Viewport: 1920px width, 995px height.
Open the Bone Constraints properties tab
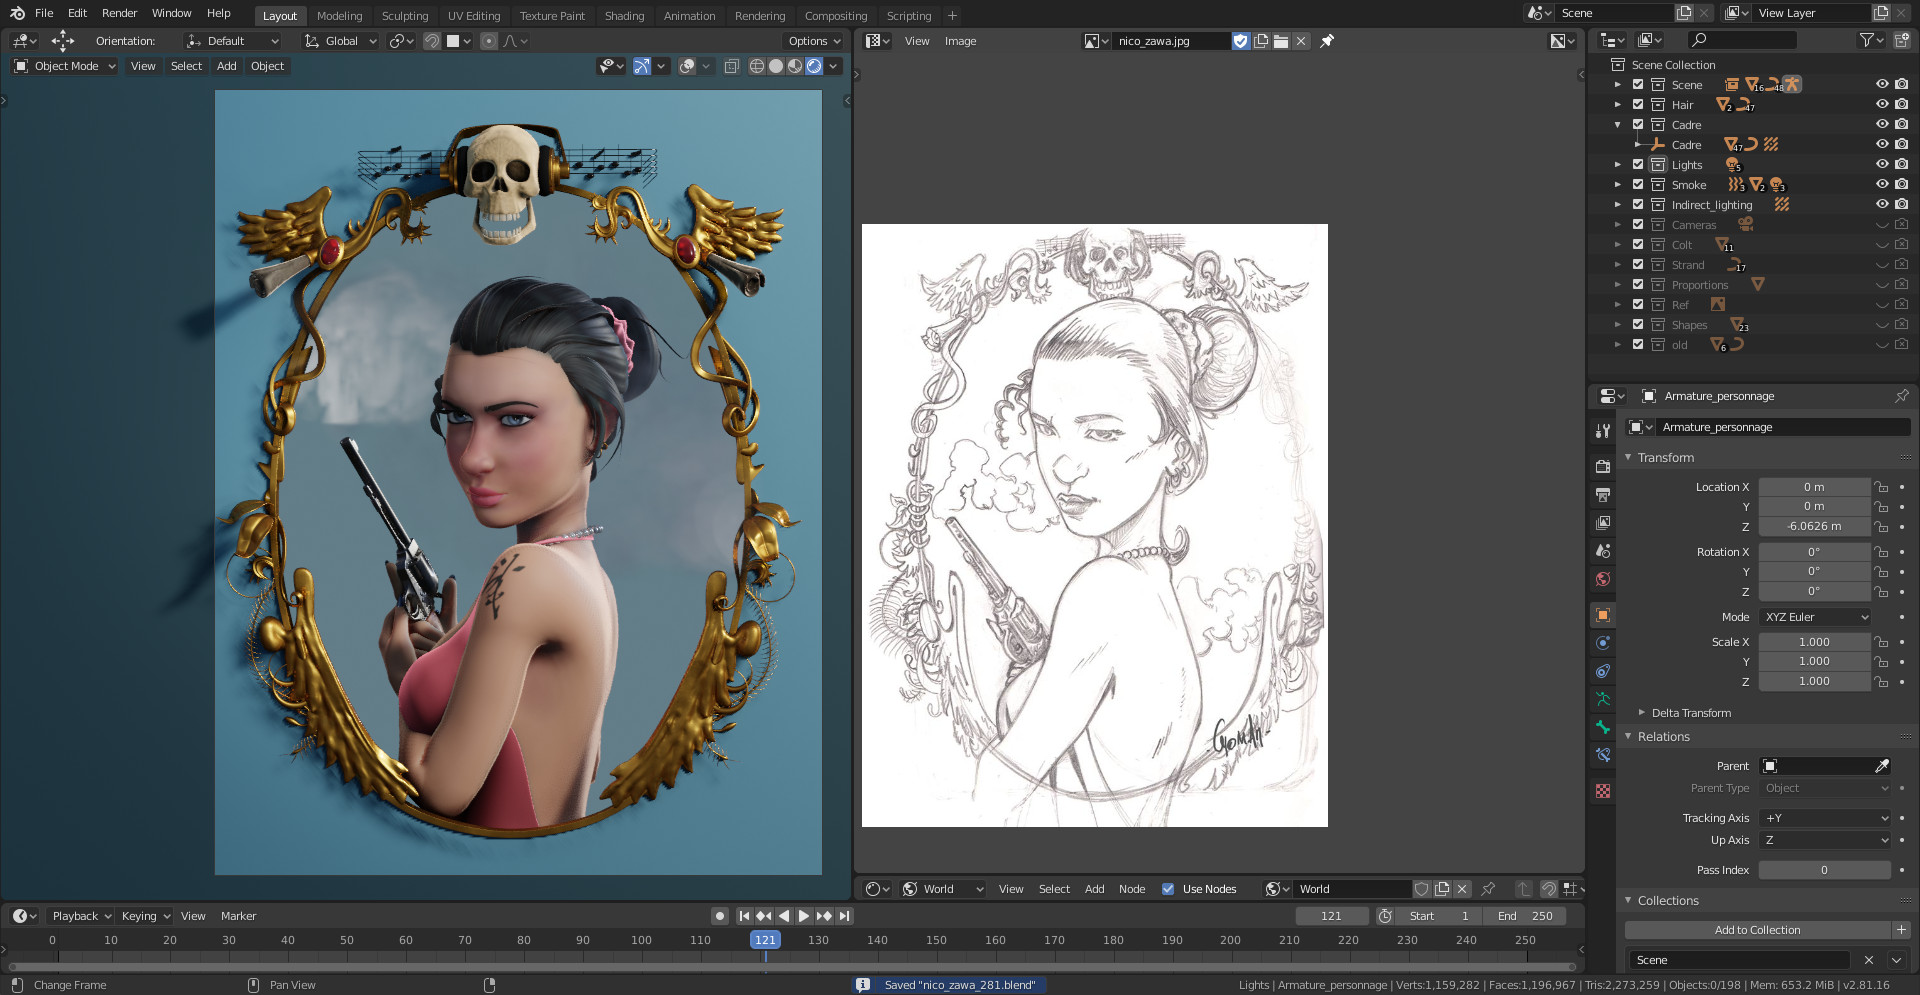point(1603,755)
